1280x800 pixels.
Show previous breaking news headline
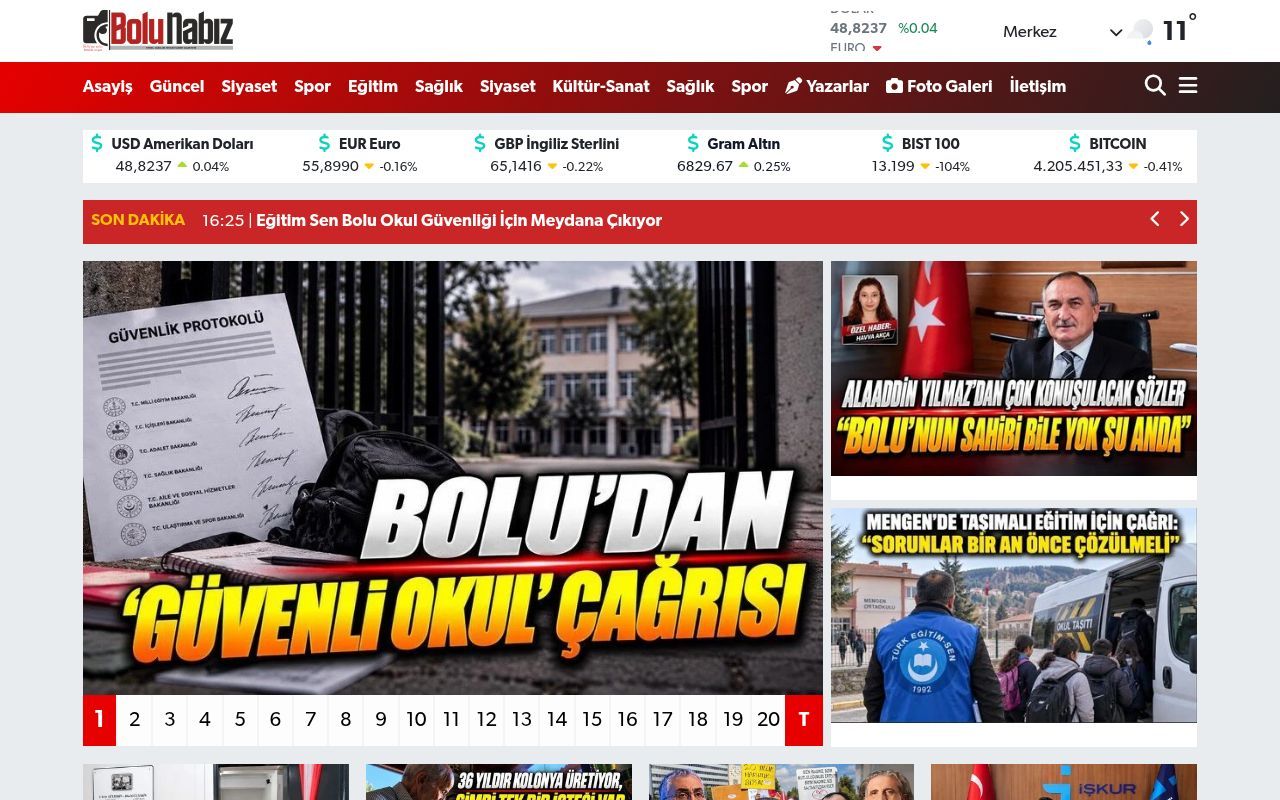[x=1154, y=219]
